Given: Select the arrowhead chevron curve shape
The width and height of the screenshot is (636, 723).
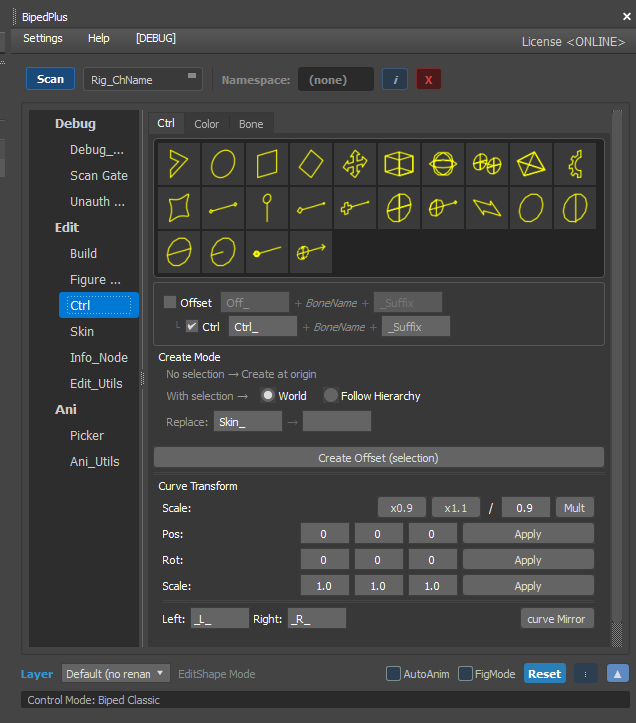Looking at the screenshot, I should tap(179, 164).
